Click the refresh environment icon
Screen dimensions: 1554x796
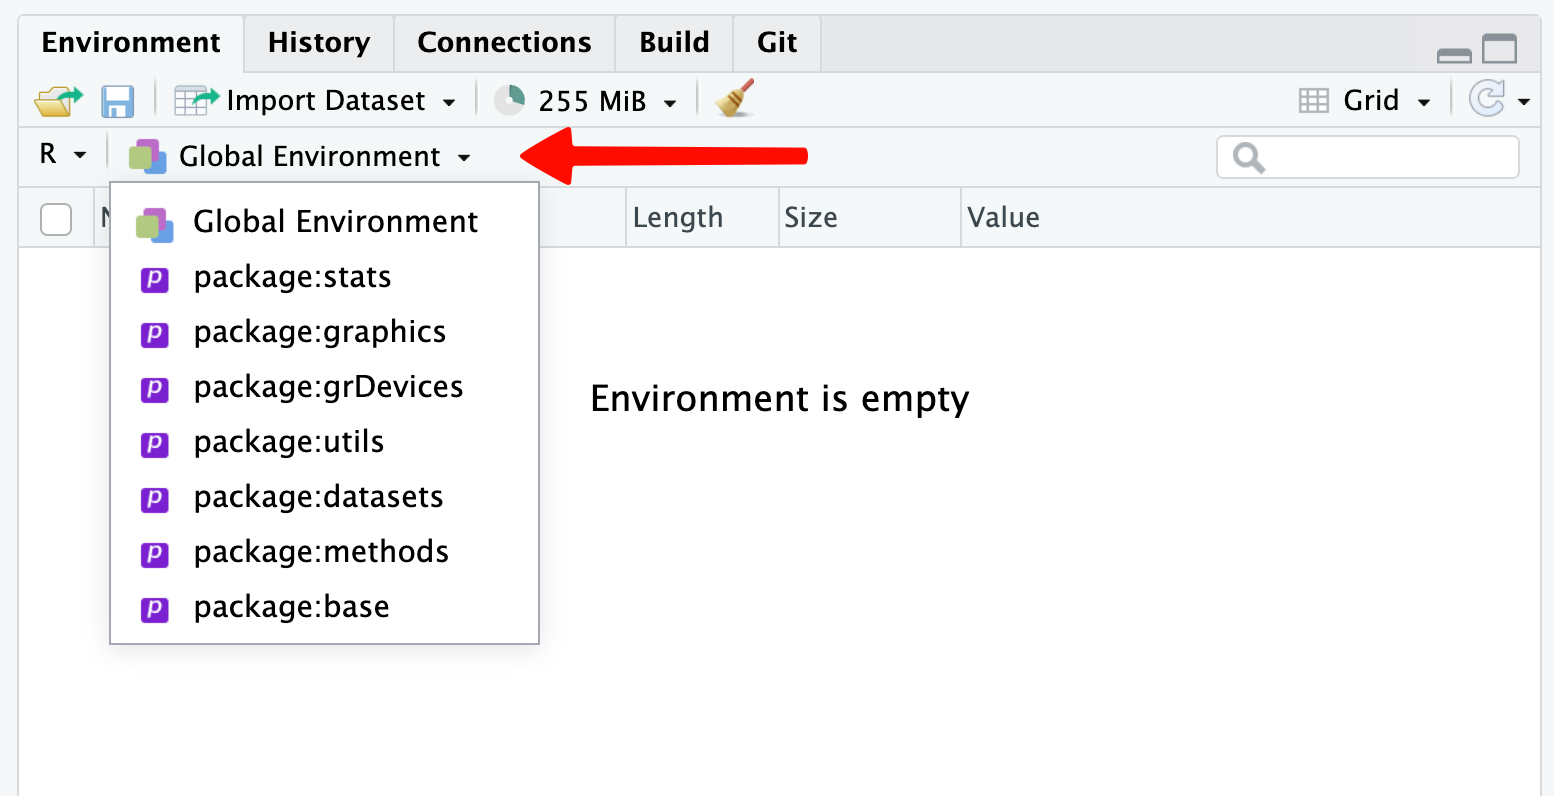[1486, 100]
